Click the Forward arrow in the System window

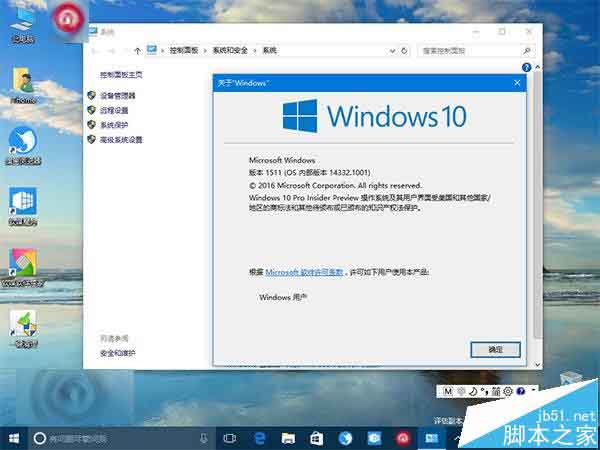[x=112, y=51]
